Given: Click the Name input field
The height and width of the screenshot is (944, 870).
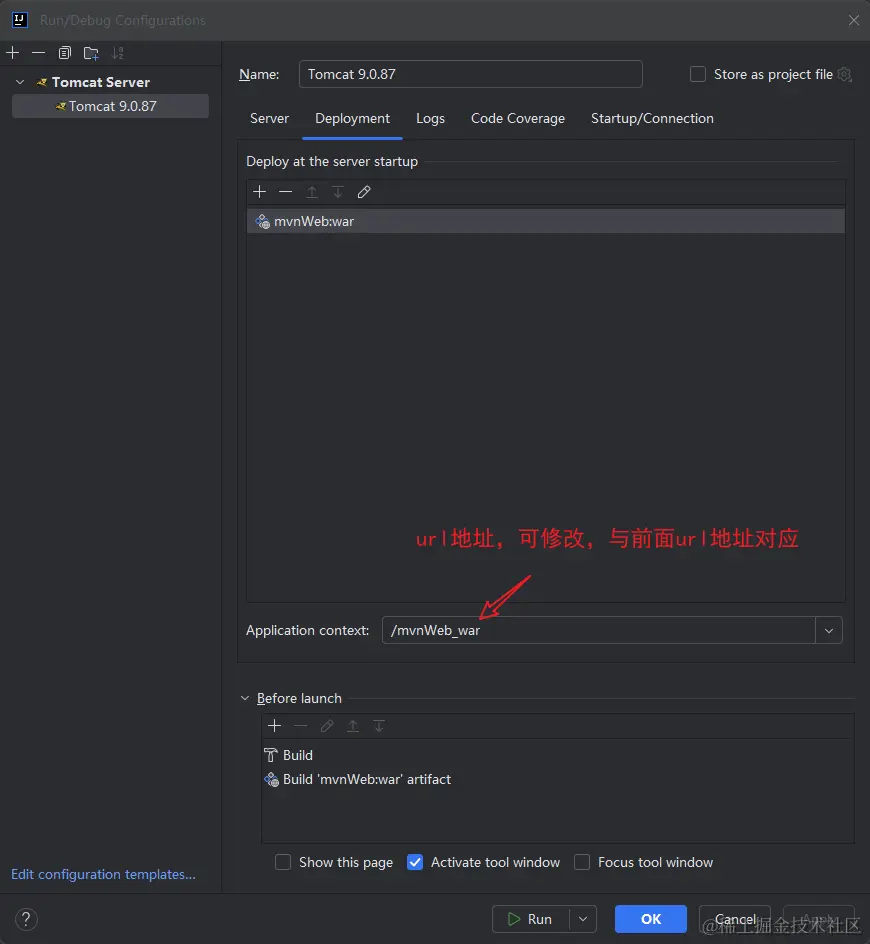Looking at the screenshot, I should 470,74.
